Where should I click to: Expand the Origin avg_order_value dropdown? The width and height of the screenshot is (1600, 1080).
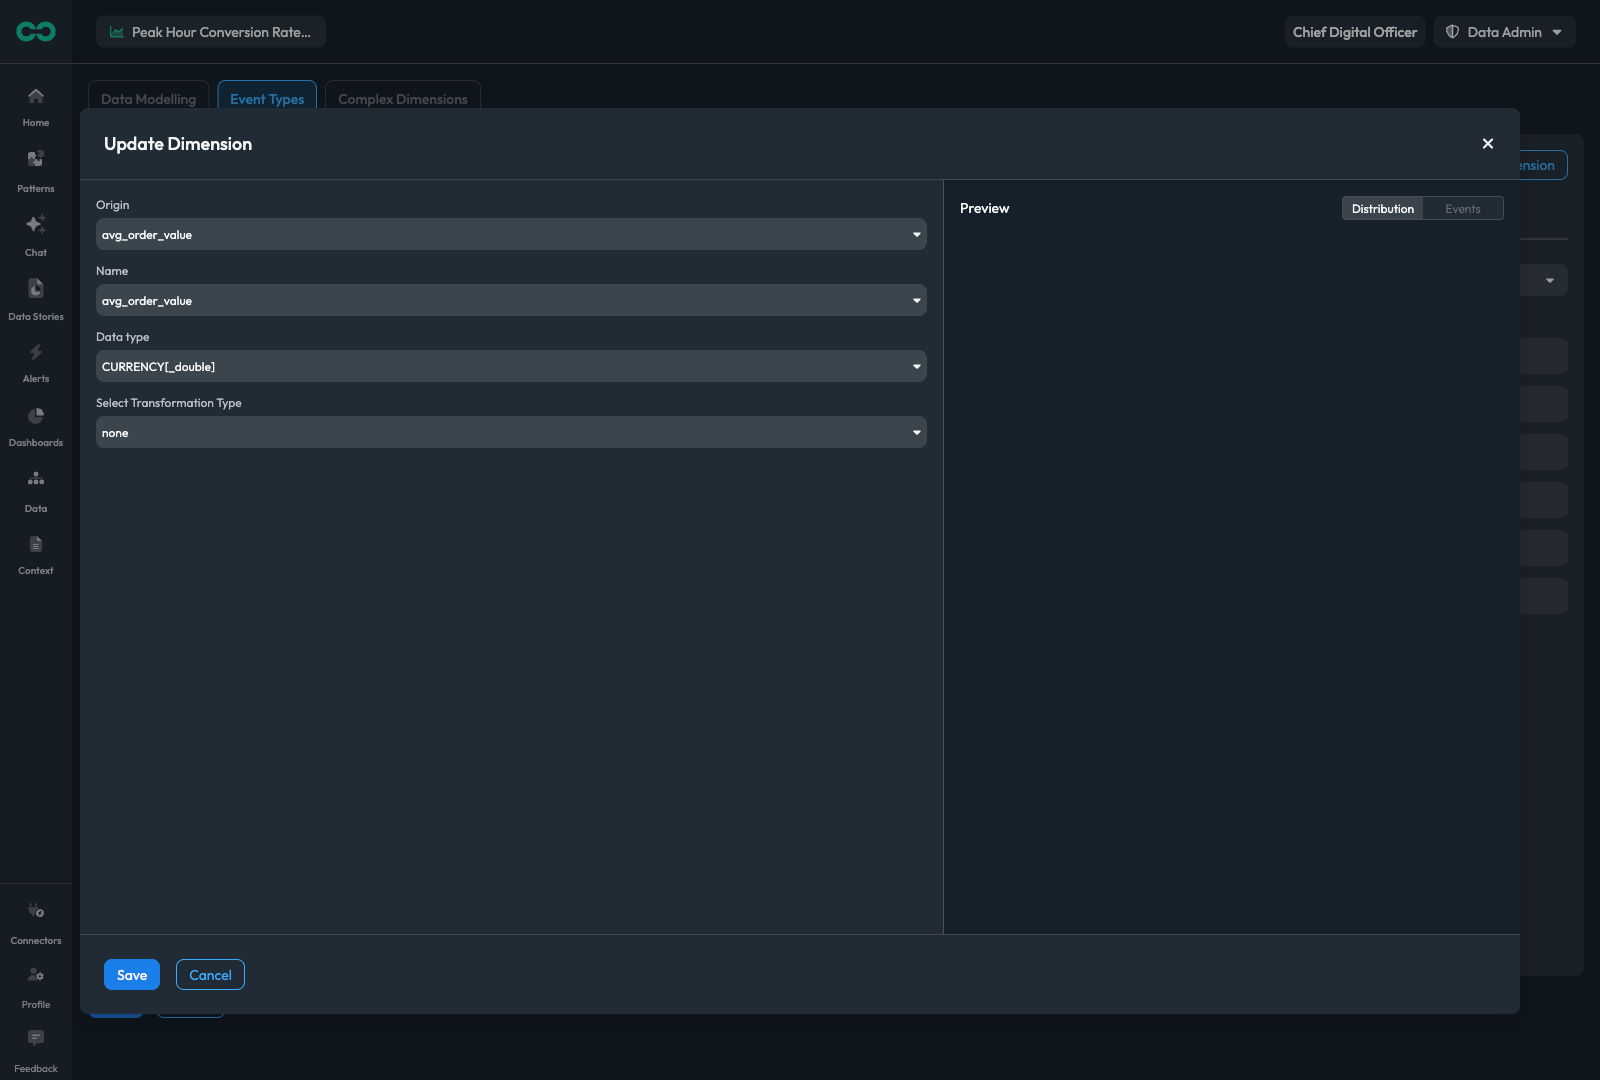pyautogui.click(x=511, y=235)
